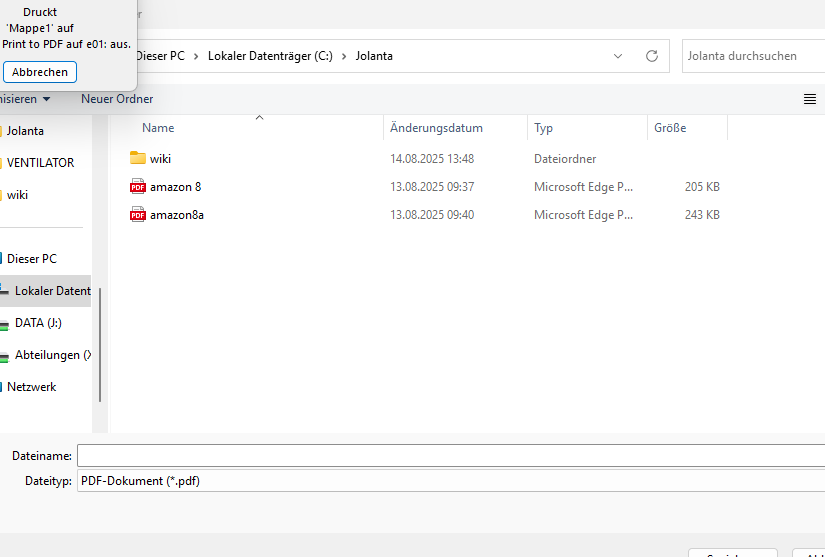Screen dimensions: 825x557
Task: Select VENTILATOR in the navigation pane
Action: pyautogui.click(x=40, y=163)
